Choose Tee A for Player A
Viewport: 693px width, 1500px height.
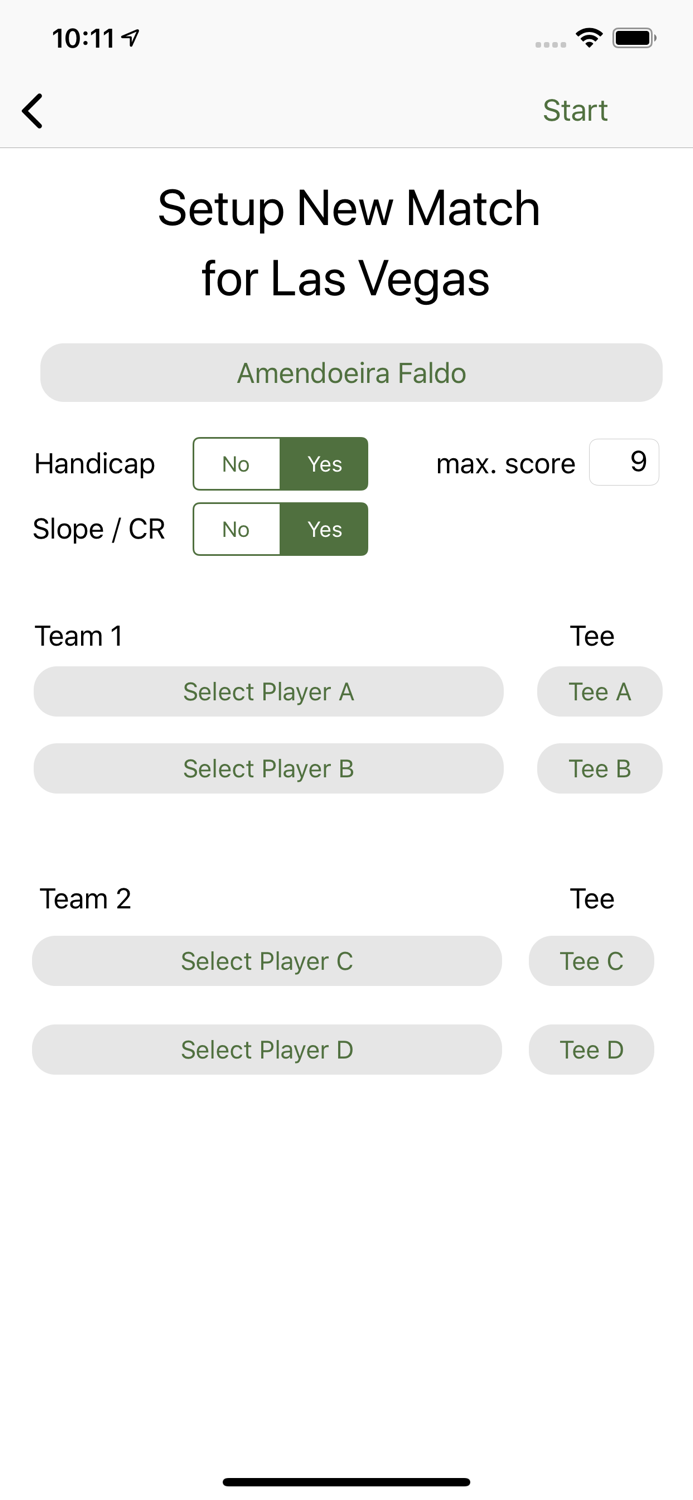point(599,691)
